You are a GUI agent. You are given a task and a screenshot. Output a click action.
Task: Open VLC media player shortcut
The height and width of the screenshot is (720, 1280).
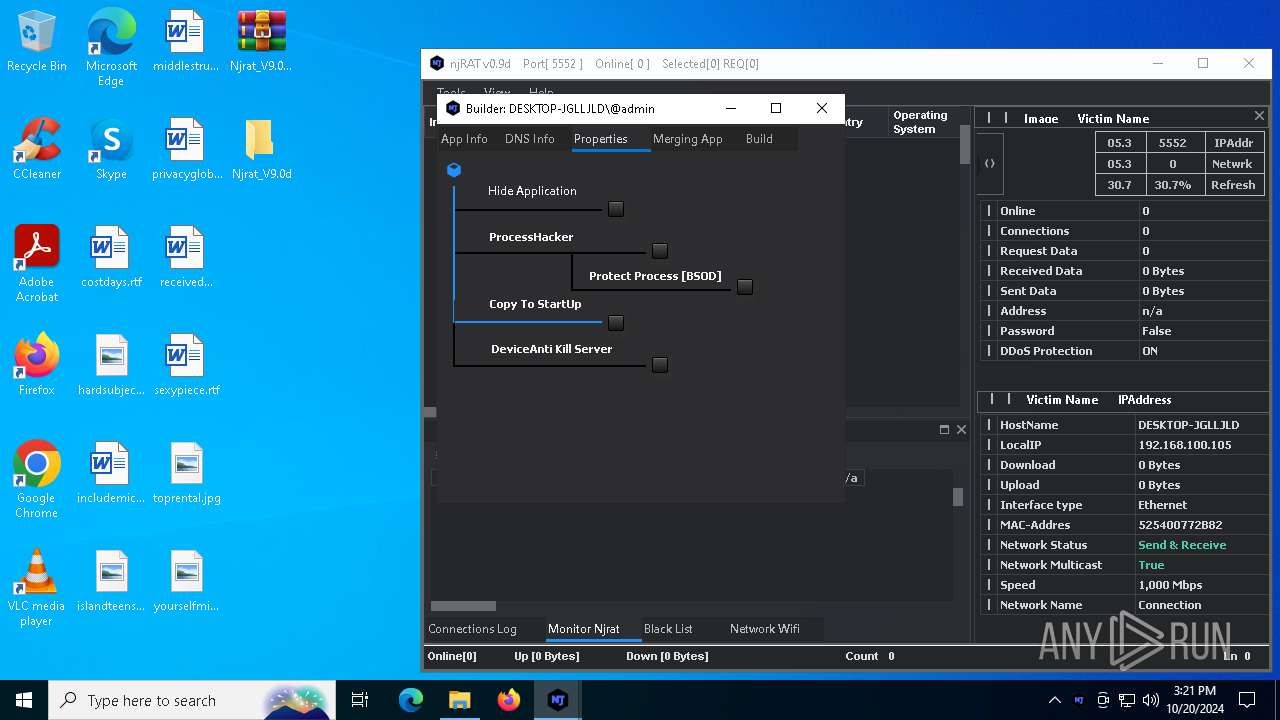(x=37, y=588)
